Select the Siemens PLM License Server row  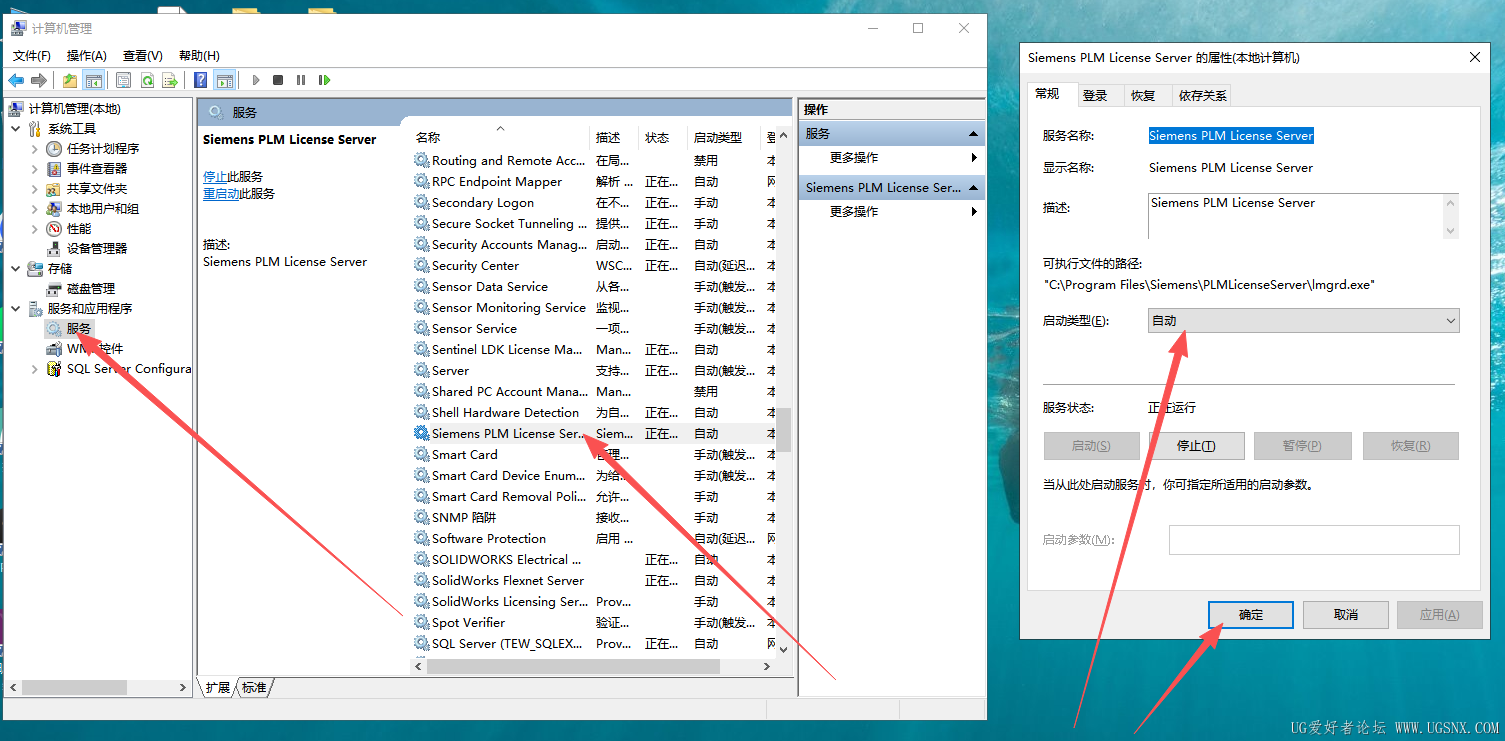tap(594, 434)
